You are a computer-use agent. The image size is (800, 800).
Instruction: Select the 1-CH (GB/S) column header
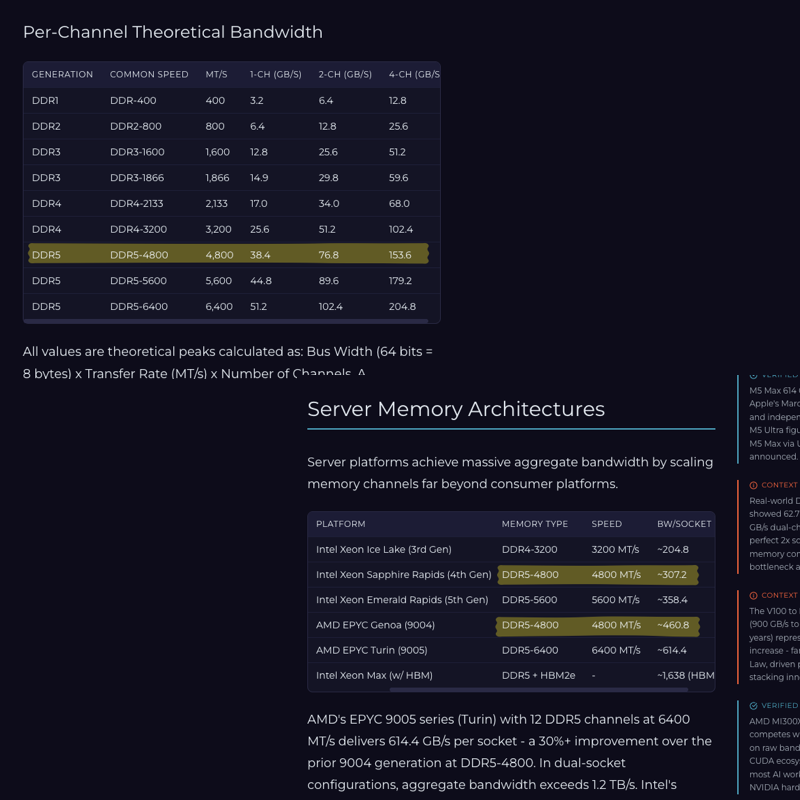(276, 74)
